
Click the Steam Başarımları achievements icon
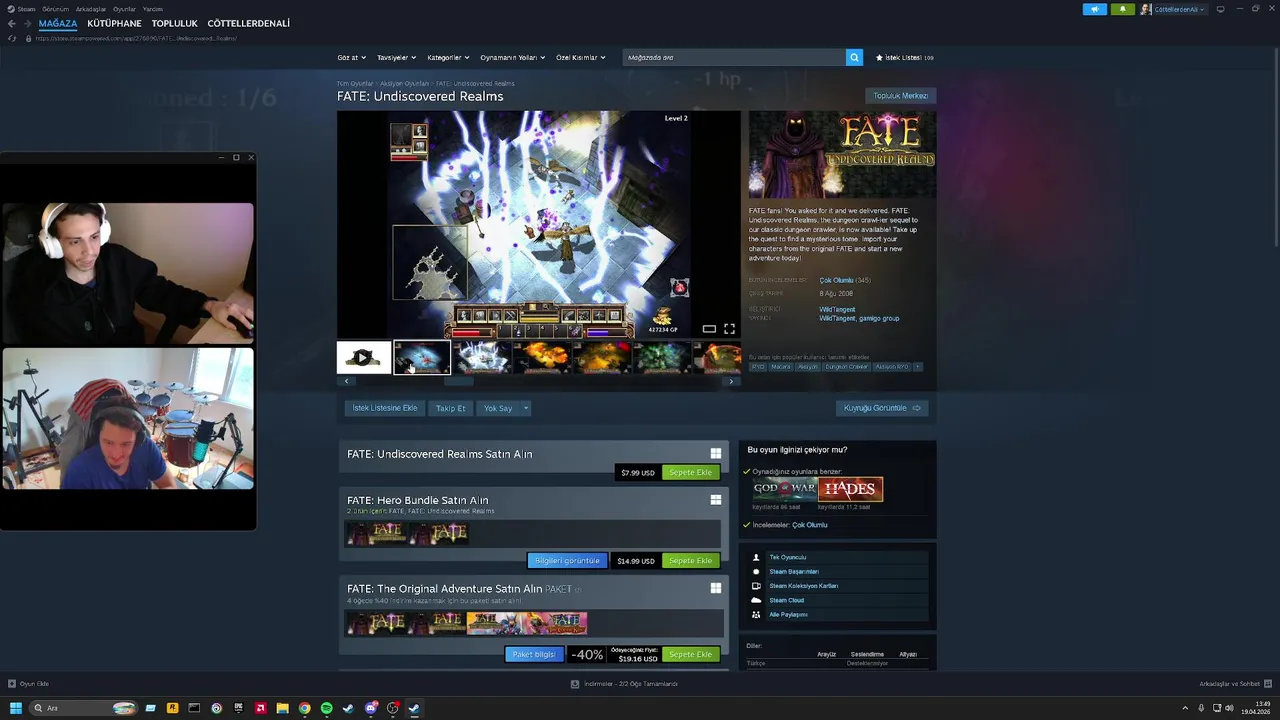pyautogui.click(x=756, y=572)
